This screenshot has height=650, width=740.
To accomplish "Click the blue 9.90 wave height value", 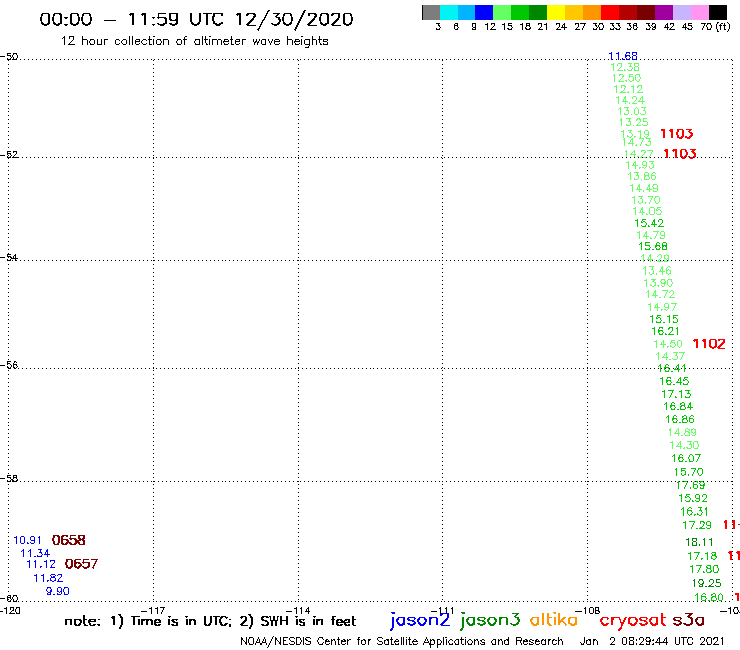I will 58,591.
